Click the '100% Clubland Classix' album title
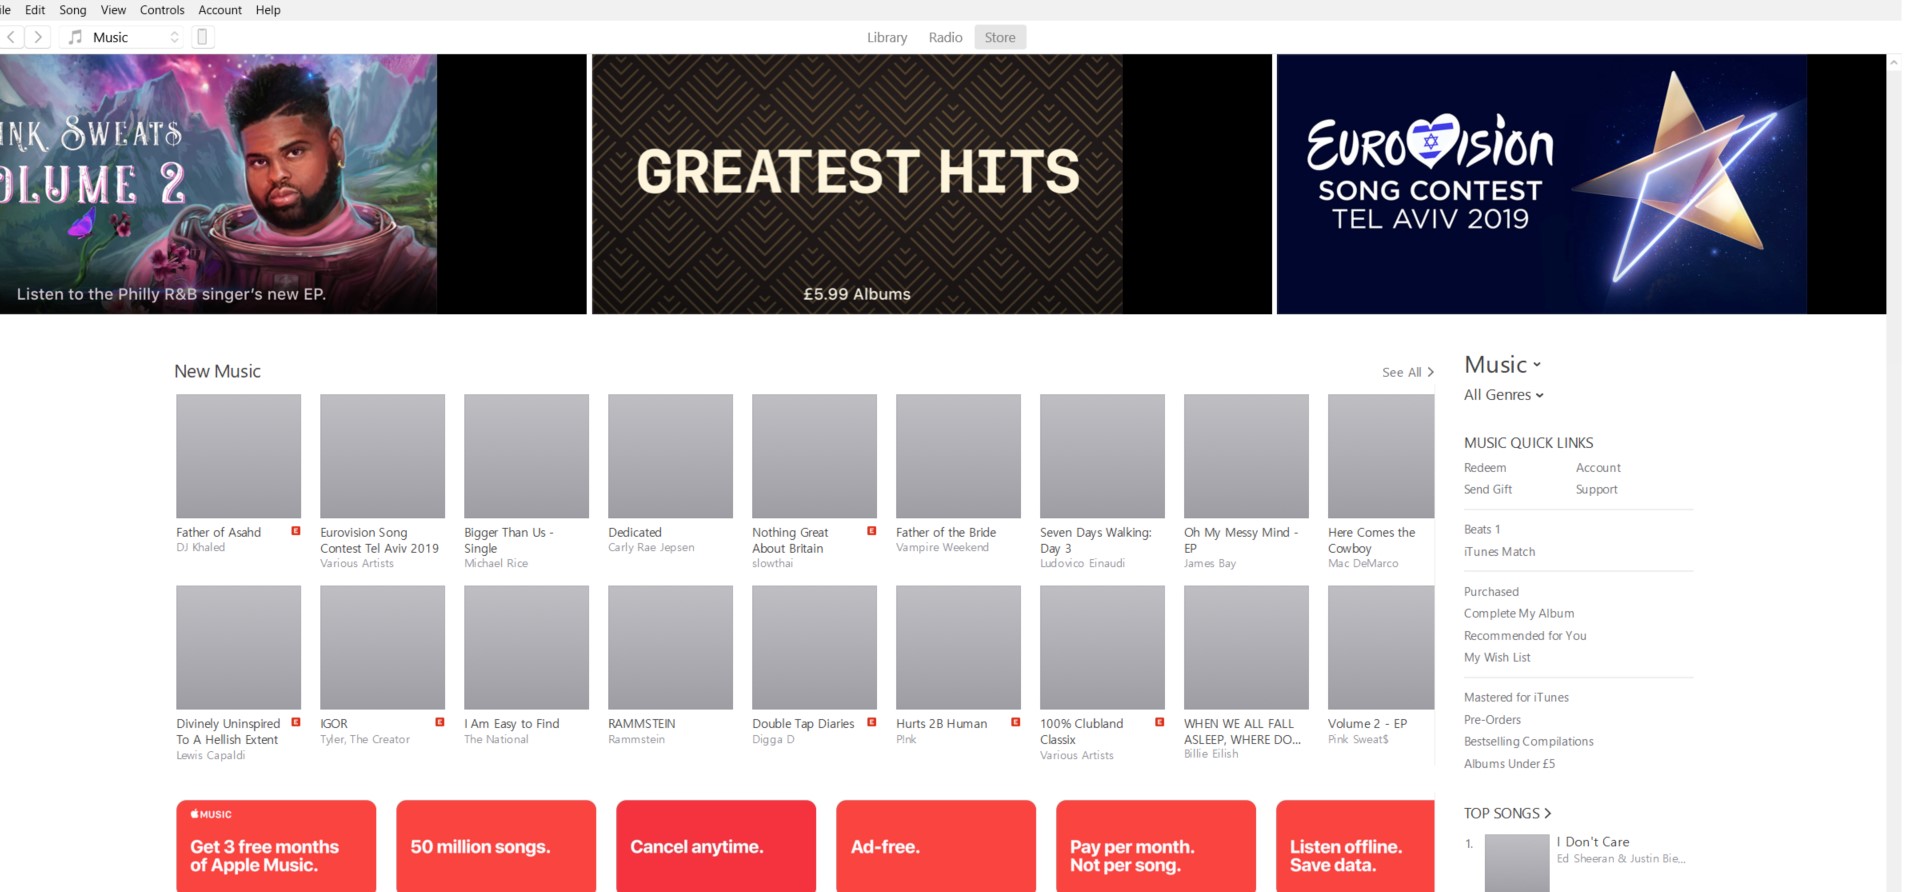The width and height of the screenshot is (1911, 892). click(x=1082, y=732)
